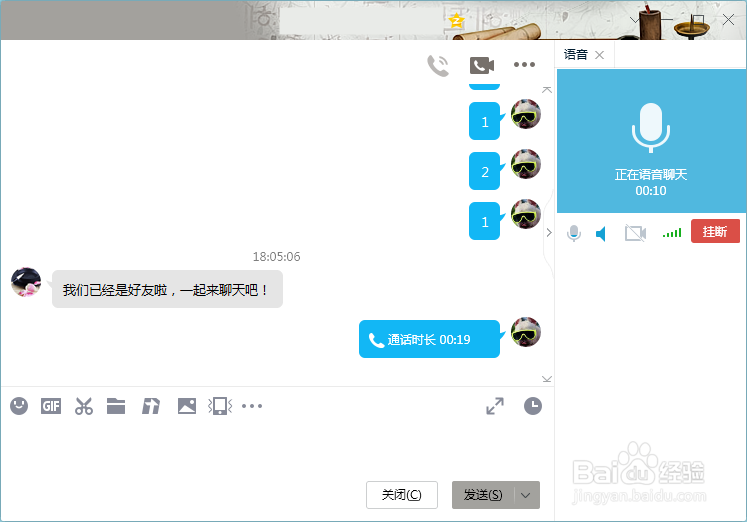
Task: Maximize the chat window
Action: click(698, 20)
